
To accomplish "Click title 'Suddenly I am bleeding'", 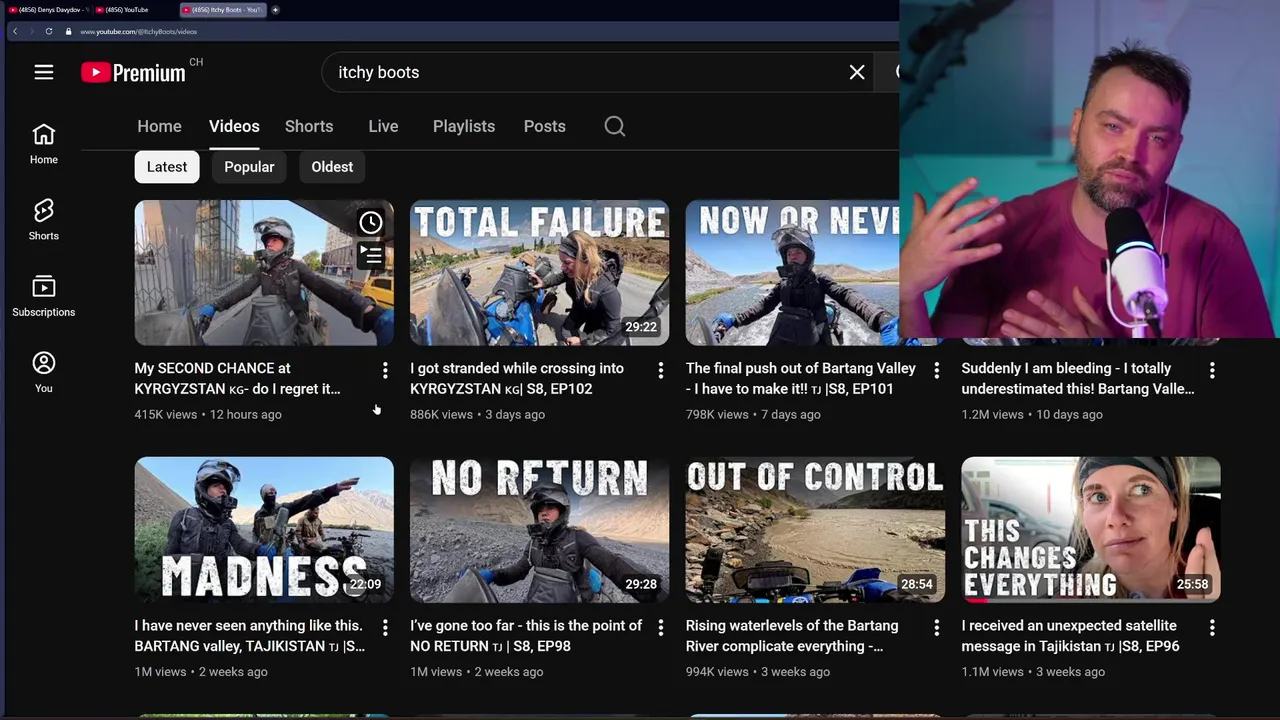I will [1078, 378].
